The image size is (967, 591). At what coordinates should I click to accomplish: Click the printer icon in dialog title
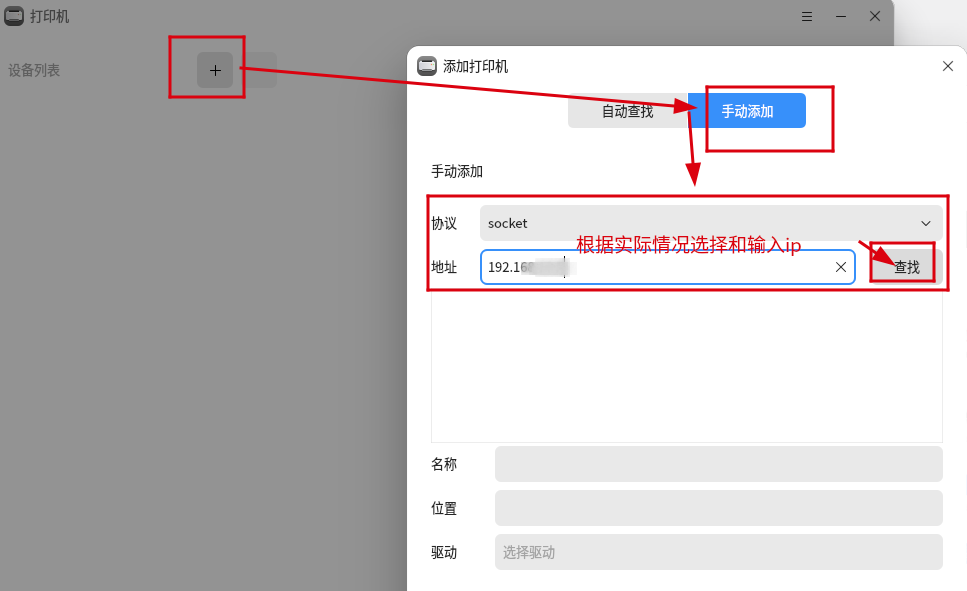[427, 66]
